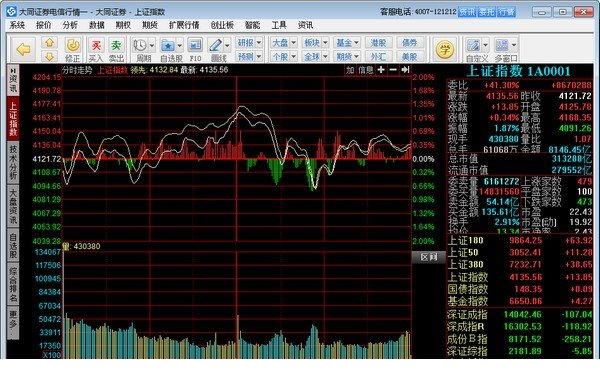Zoom out with the chart minus icon
This screenshot has height=373, width=600.
(393, 70)
